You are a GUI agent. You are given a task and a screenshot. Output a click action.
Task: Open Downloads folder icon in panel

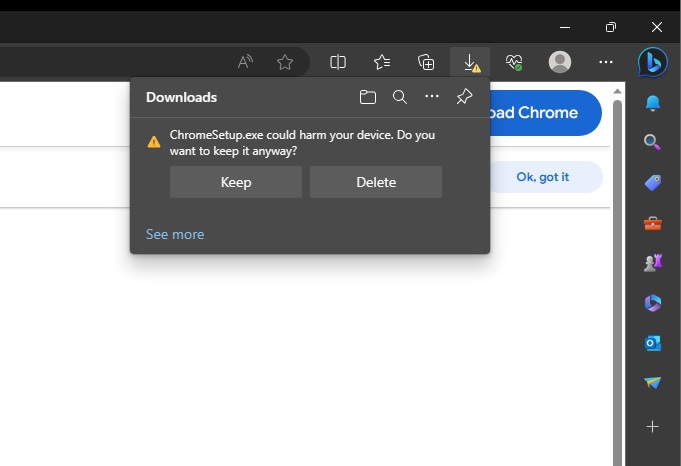[x=368, y=97]
